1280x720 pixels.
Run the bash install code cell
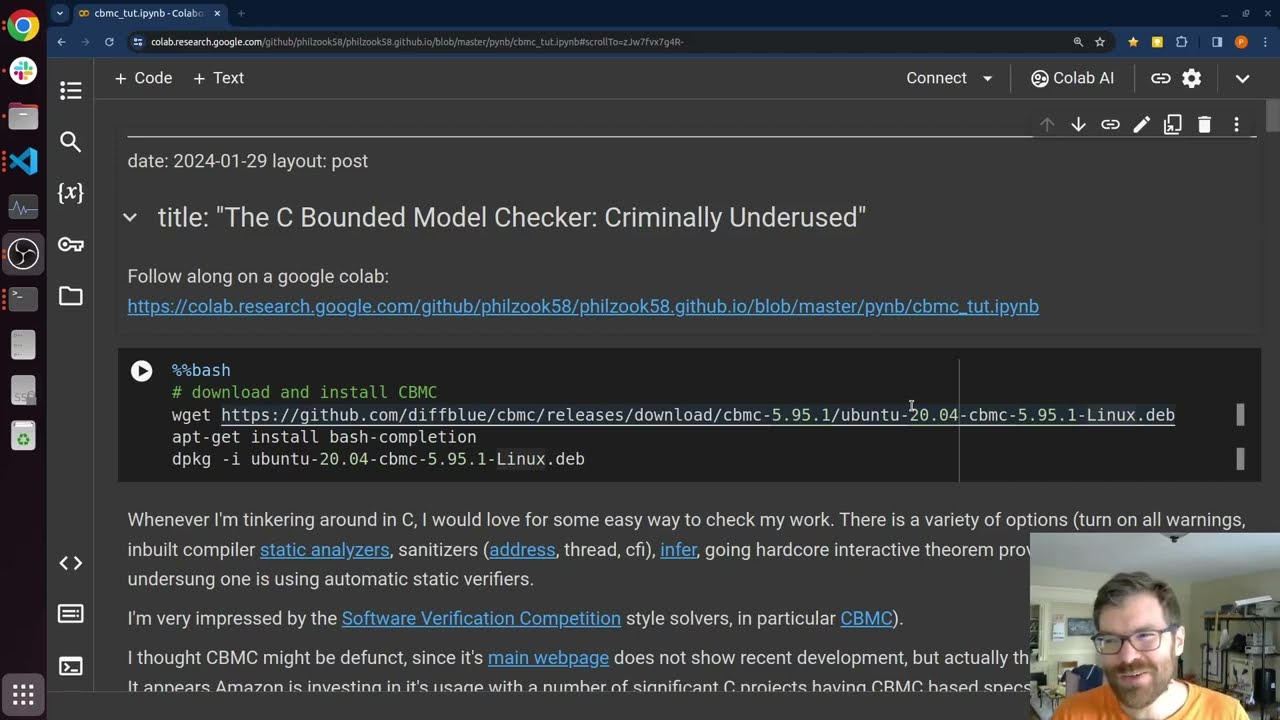coord(141,371)
